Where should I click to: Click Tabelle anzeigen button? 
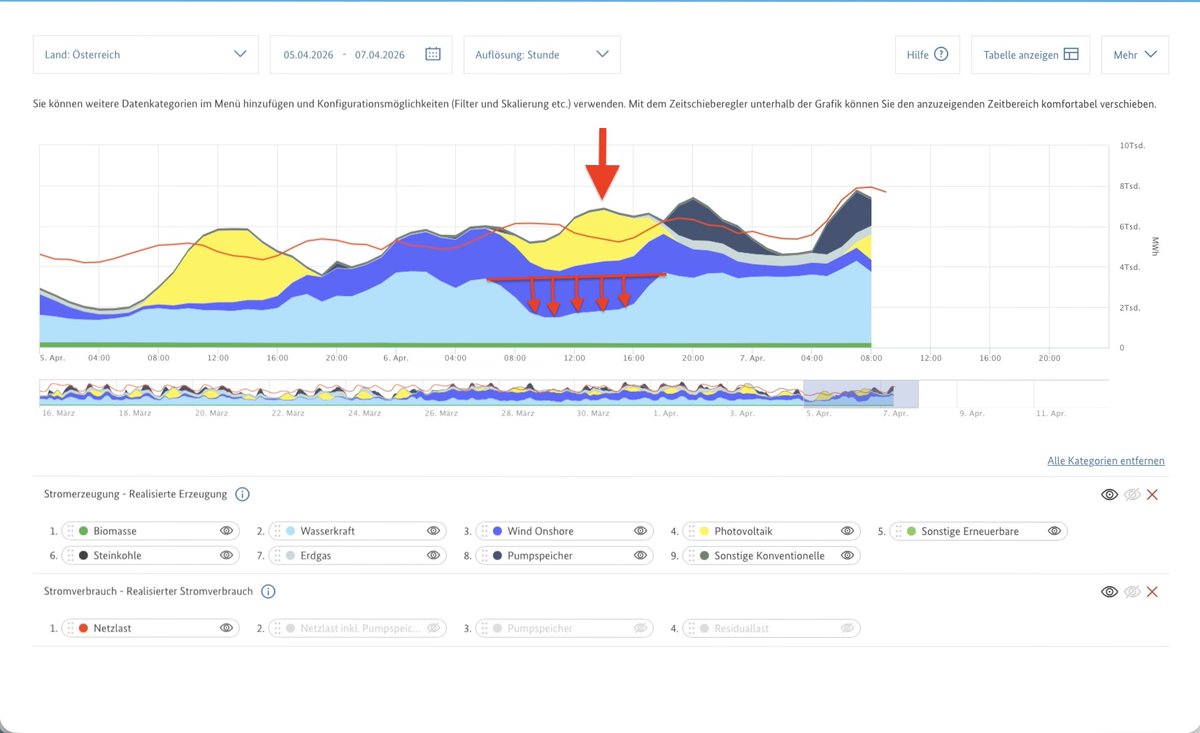click(1031, 54)
